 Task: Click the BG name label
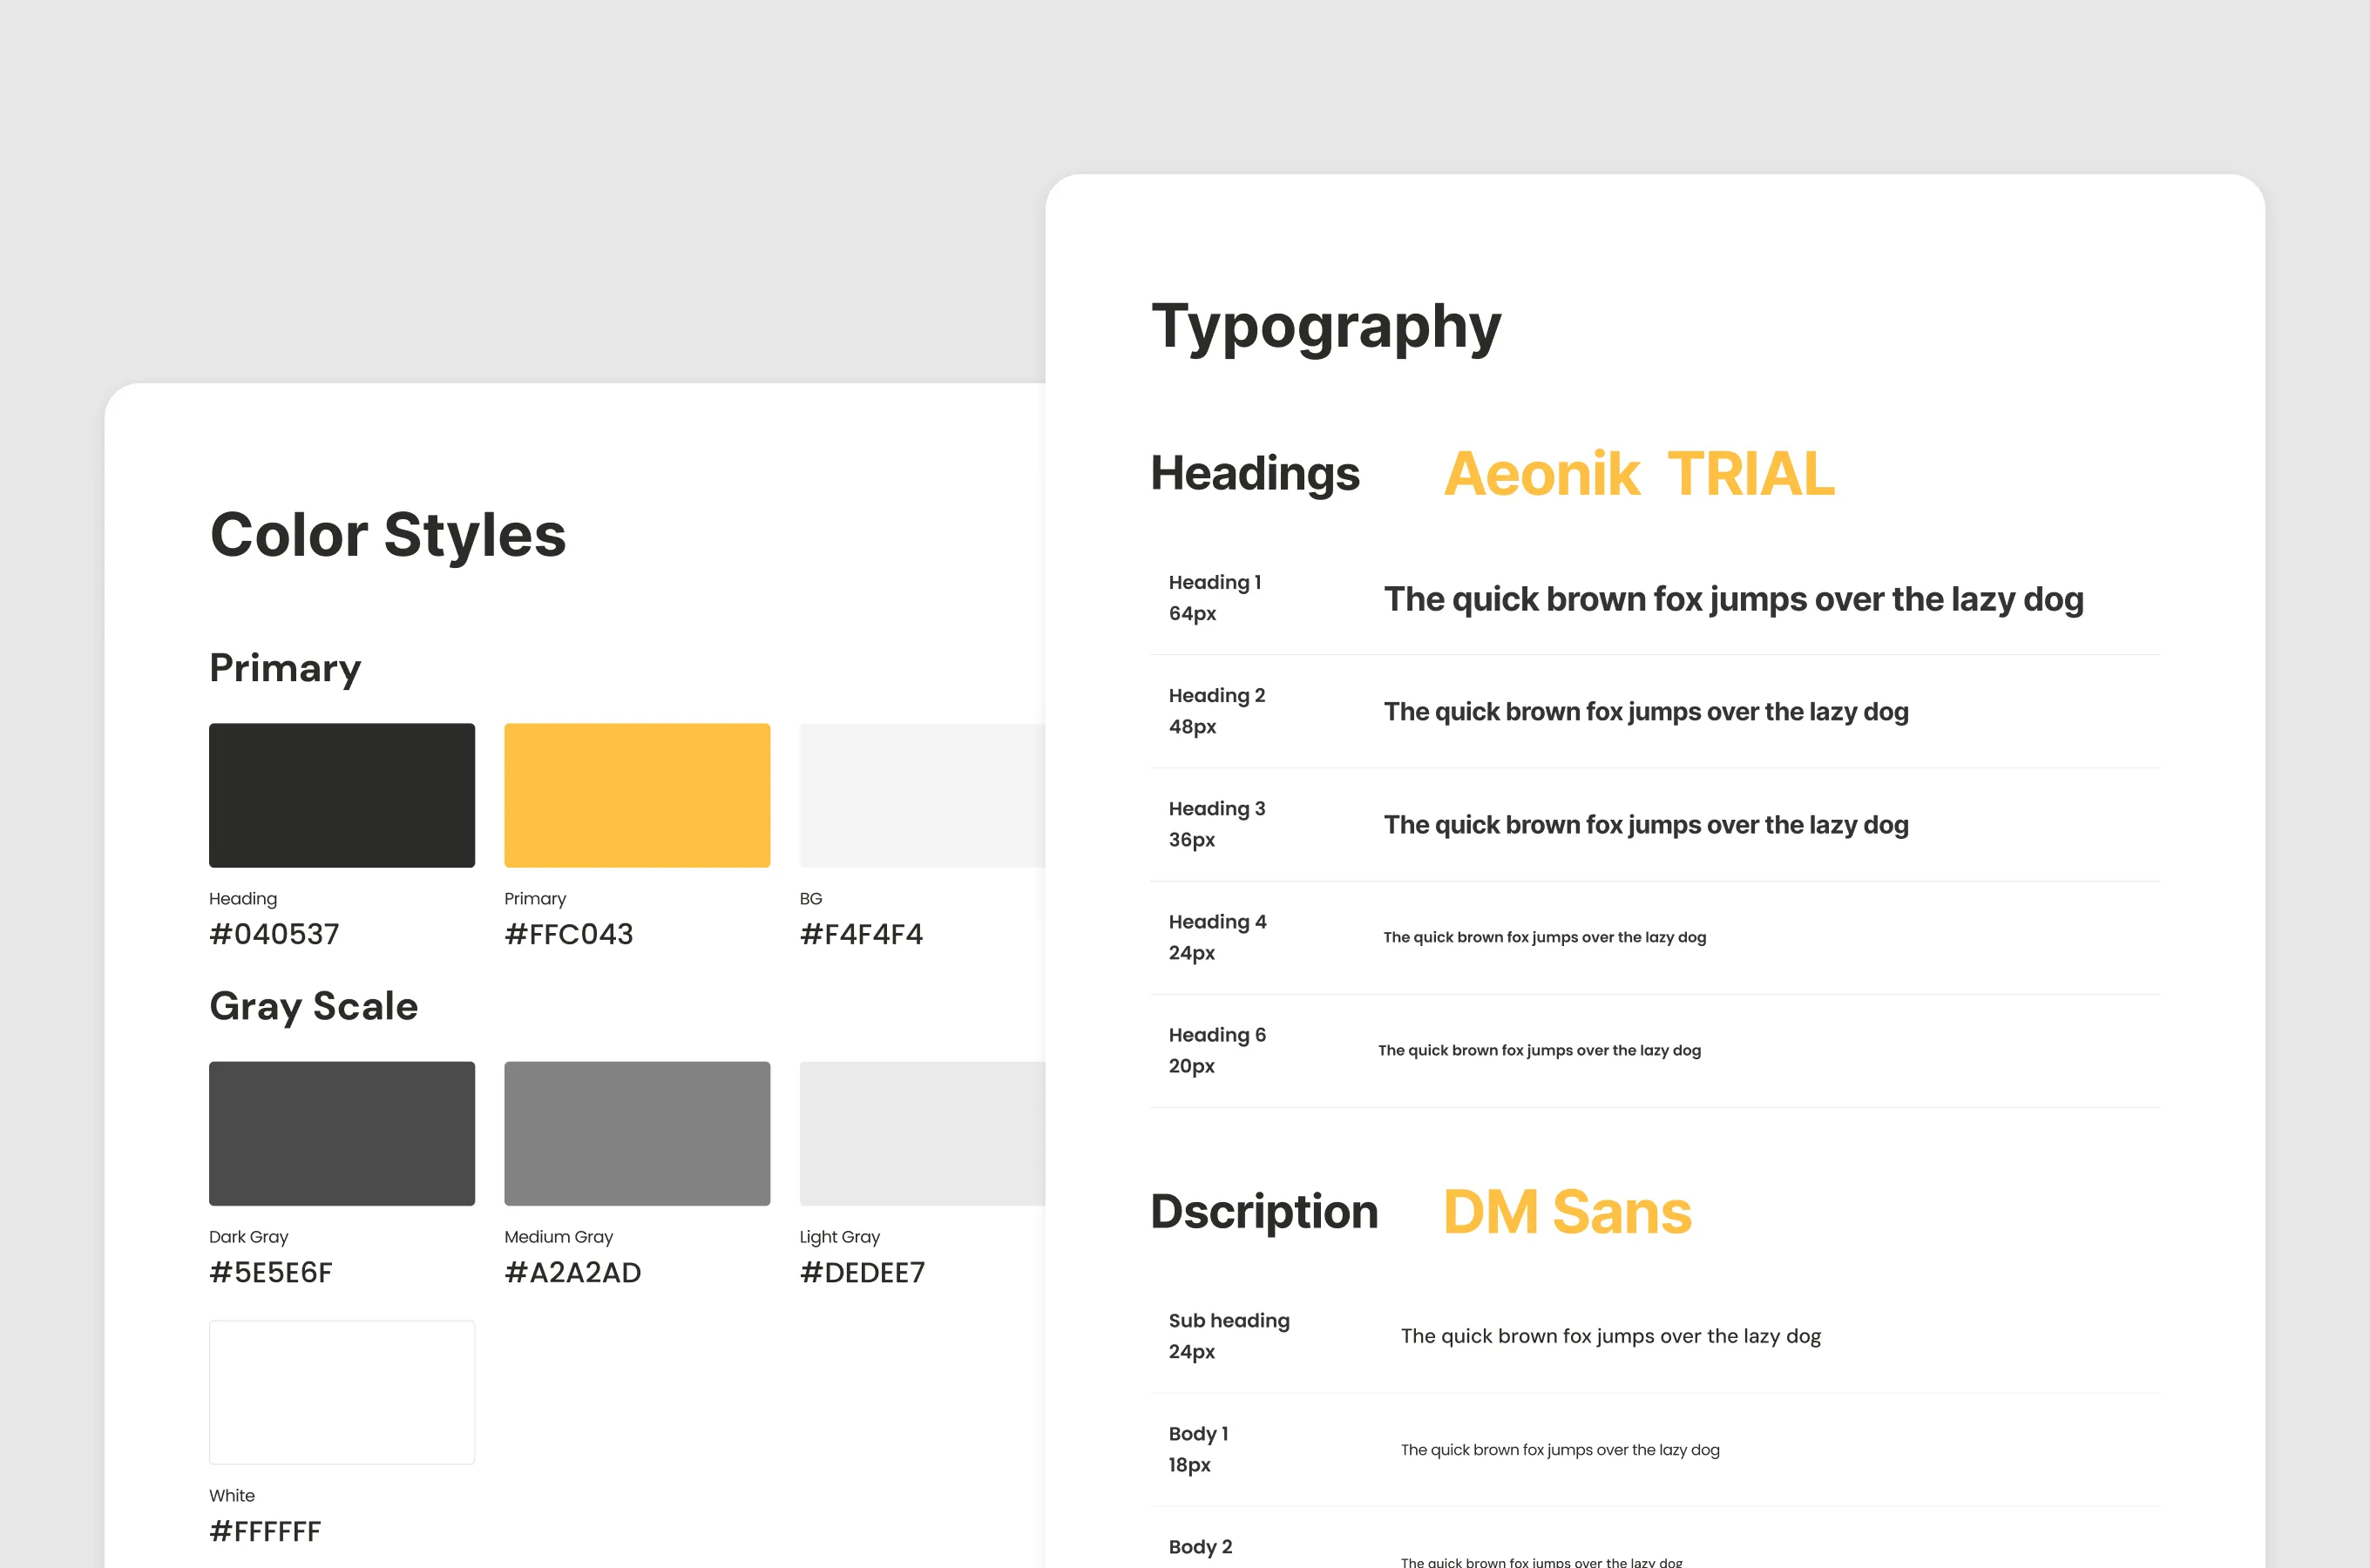(x=811, y=899)
